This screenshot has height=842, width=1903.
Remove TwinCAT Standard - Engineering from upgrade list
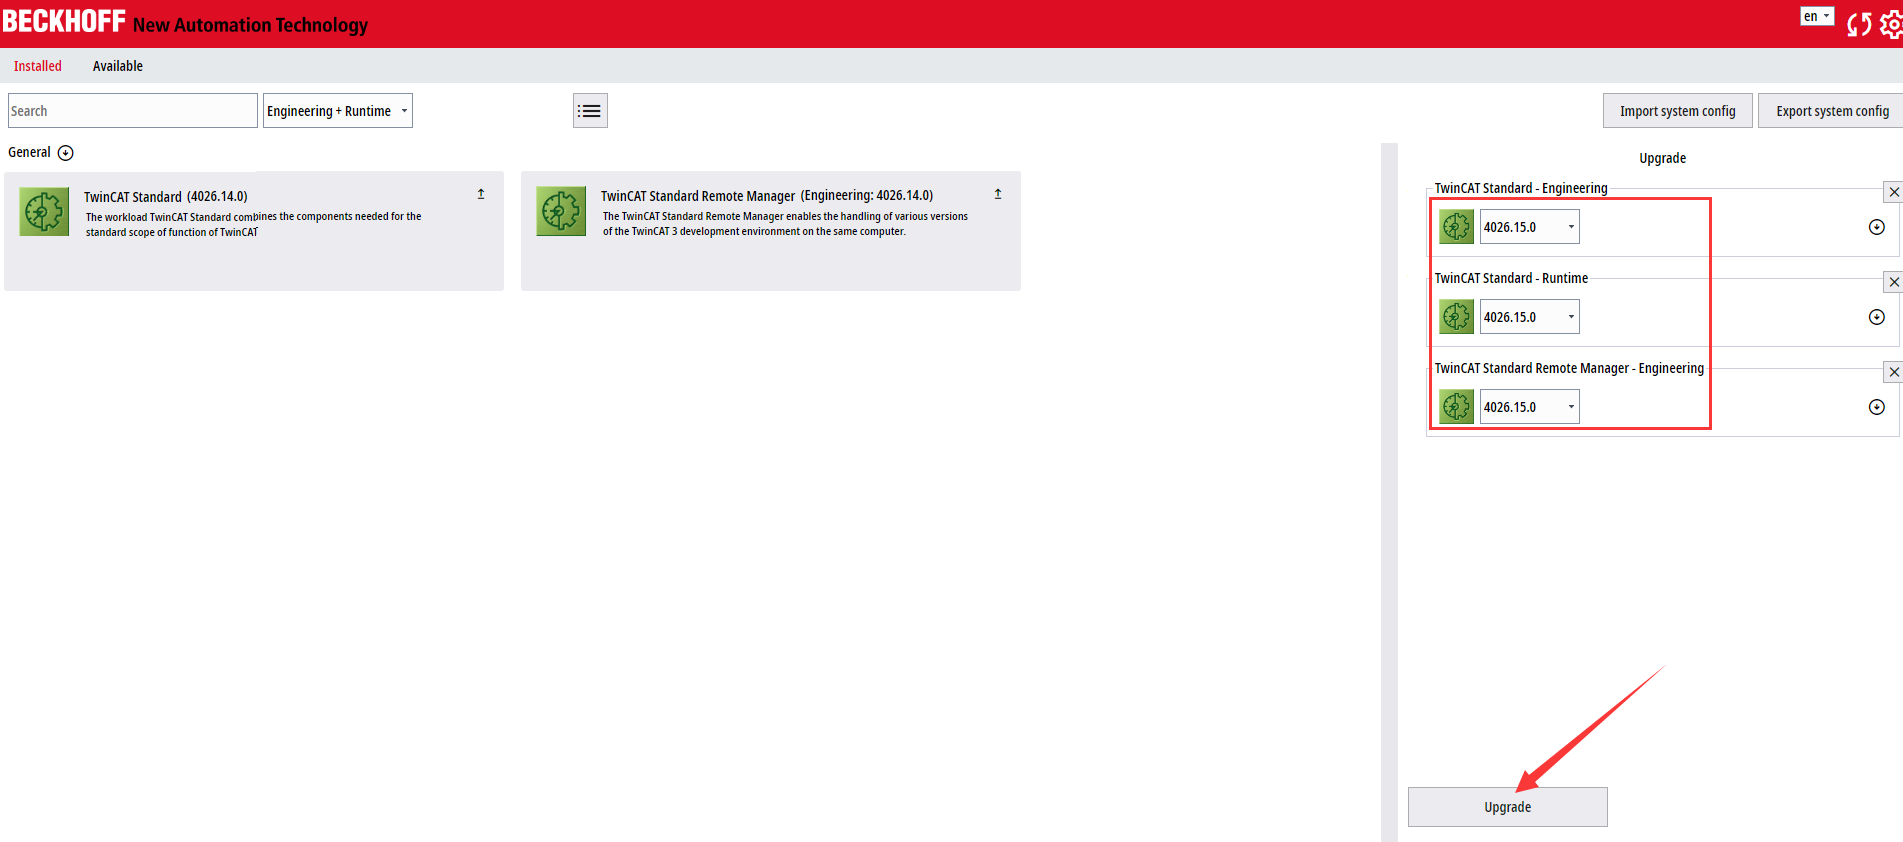click(1894, 192)
